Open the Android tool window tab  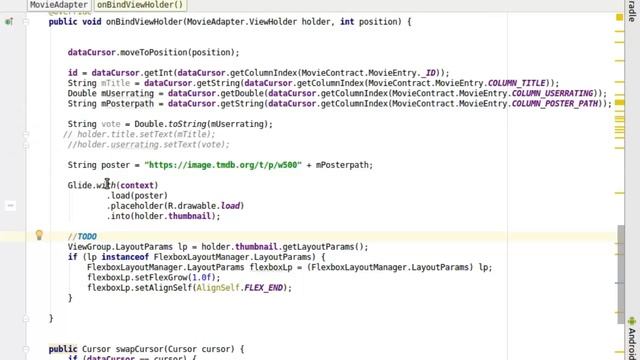tap(632, 343)
